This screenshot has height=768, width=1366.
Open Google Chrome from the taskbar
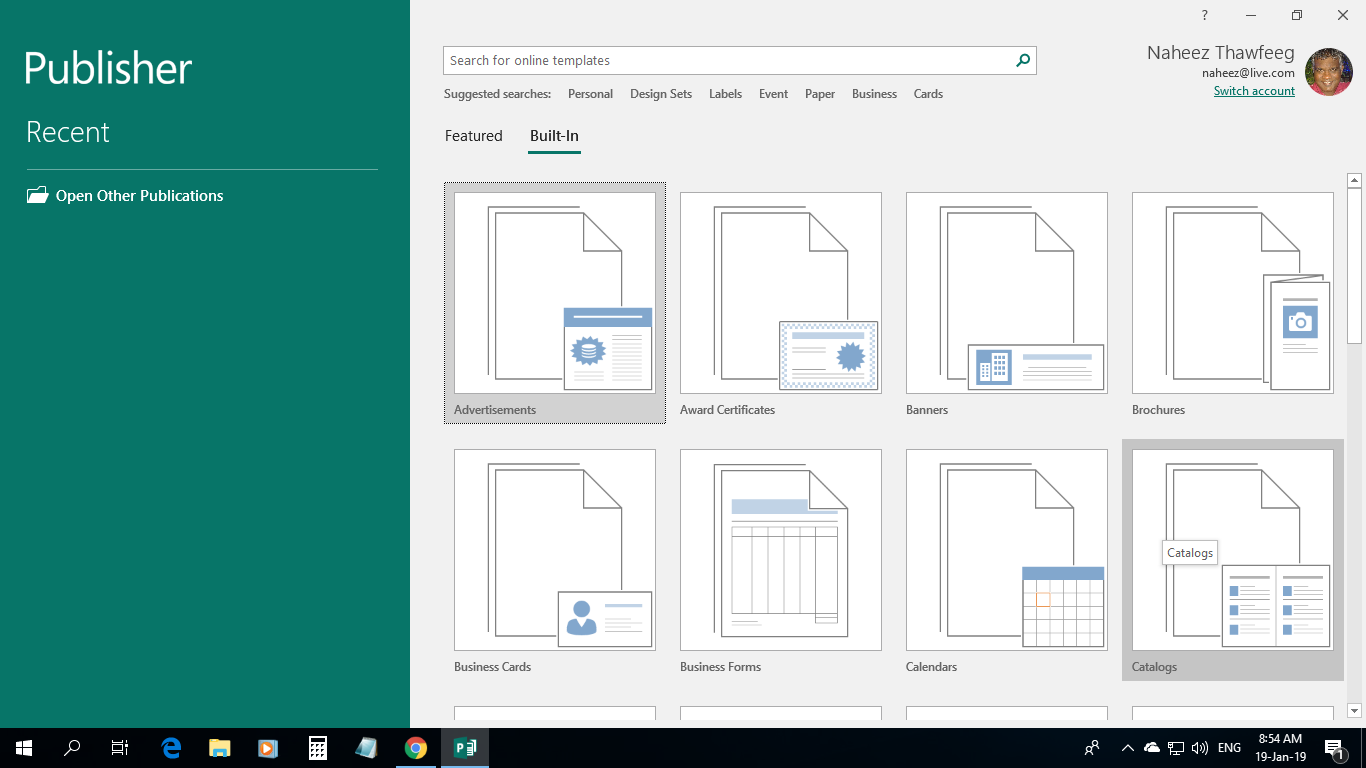coord(415,748)
